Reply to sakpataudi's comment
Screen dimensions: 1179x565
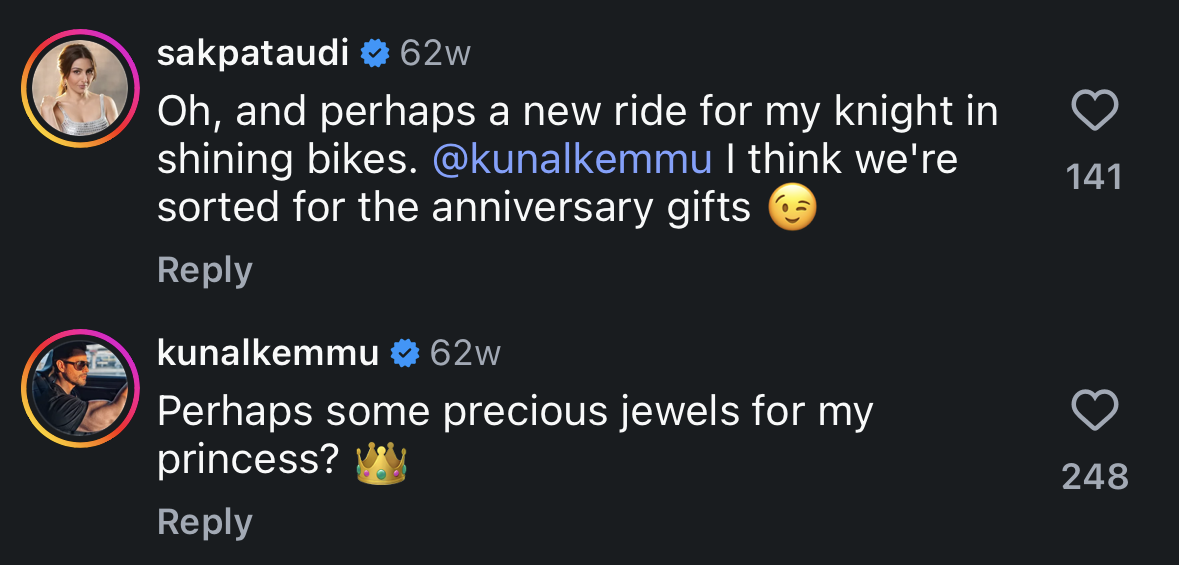(205, 270)
